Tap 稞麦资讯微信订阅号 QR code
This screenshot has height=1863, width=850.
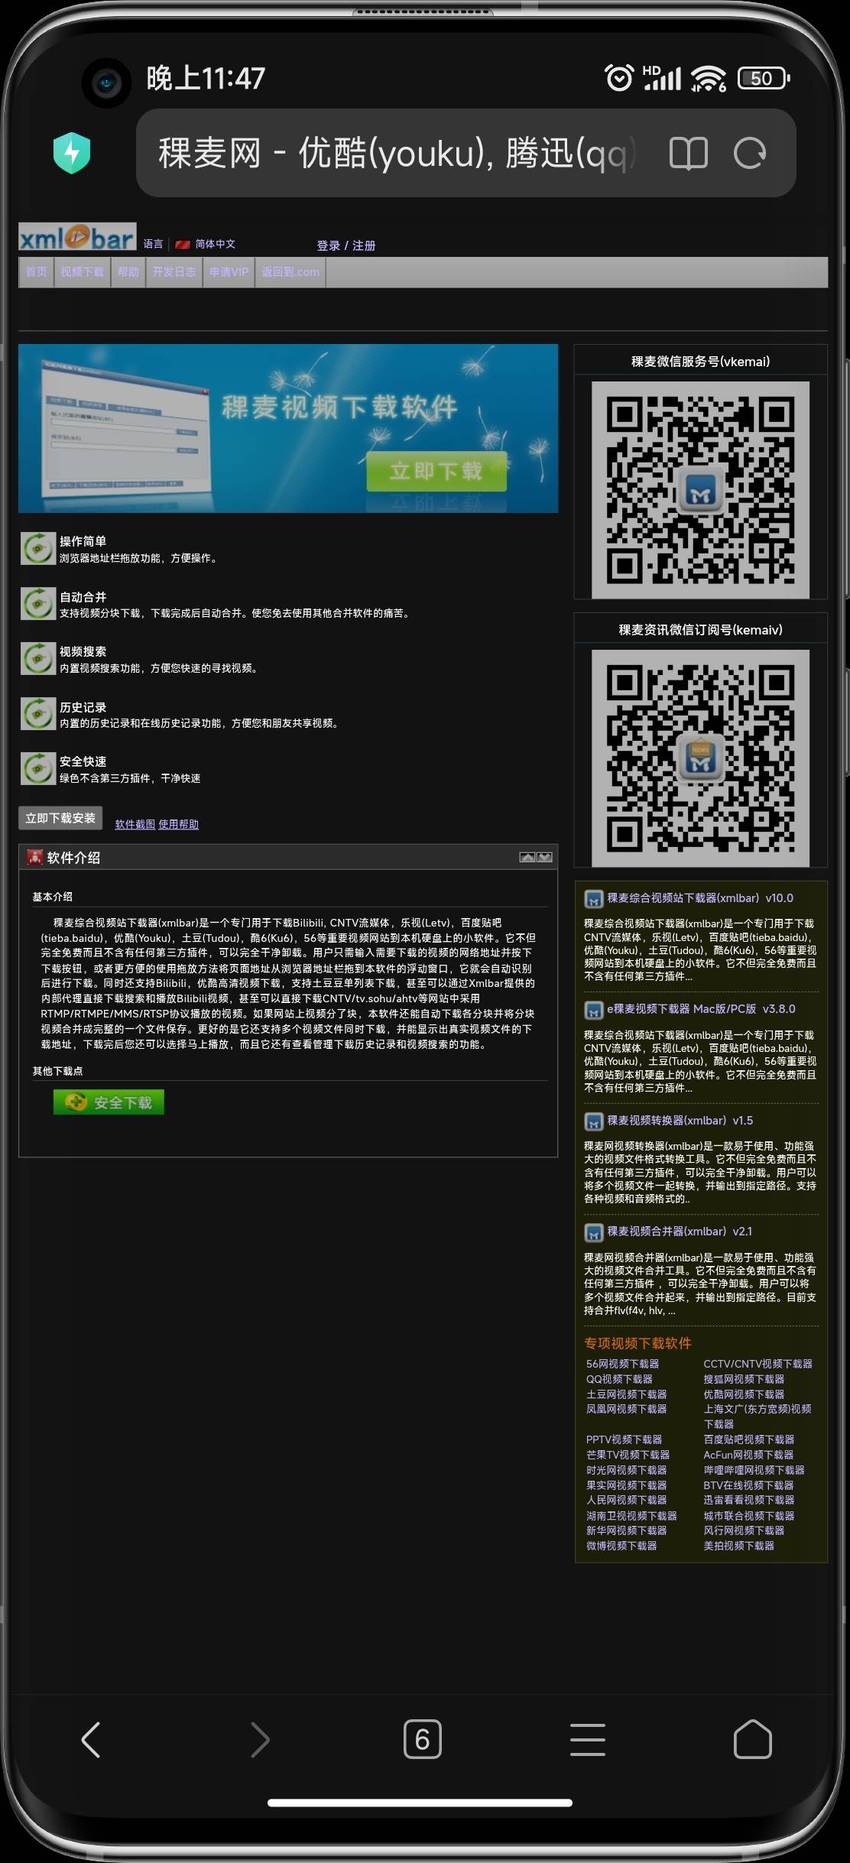tap(700, 758)
